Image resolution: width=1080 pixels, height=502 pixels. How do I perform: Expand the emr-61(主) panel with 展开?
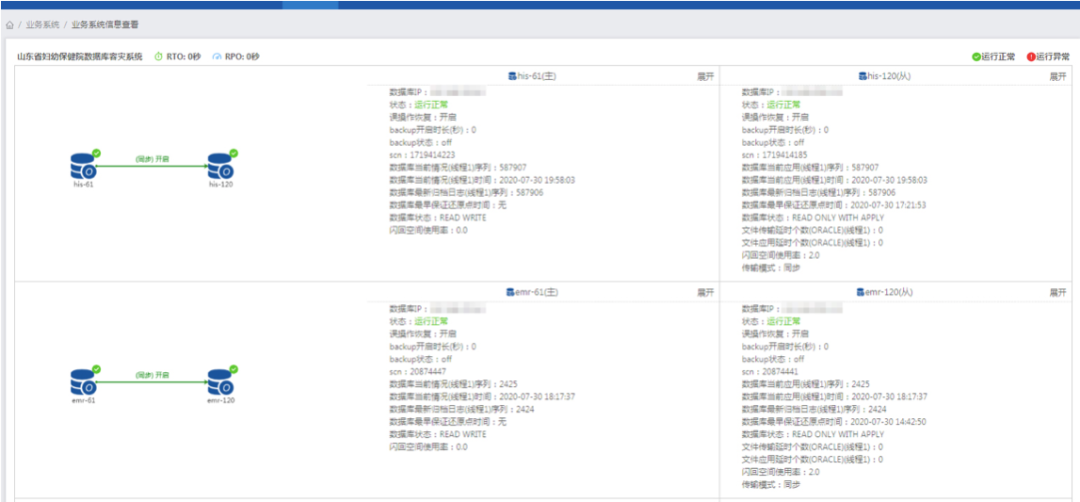[705, 292]
